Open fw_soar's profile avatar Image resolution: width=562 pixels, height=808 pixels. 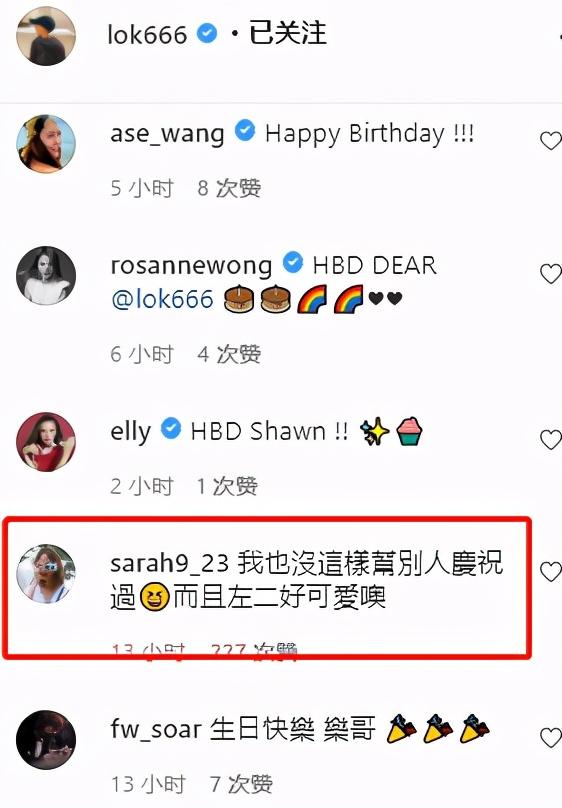(x=46, y=739)
